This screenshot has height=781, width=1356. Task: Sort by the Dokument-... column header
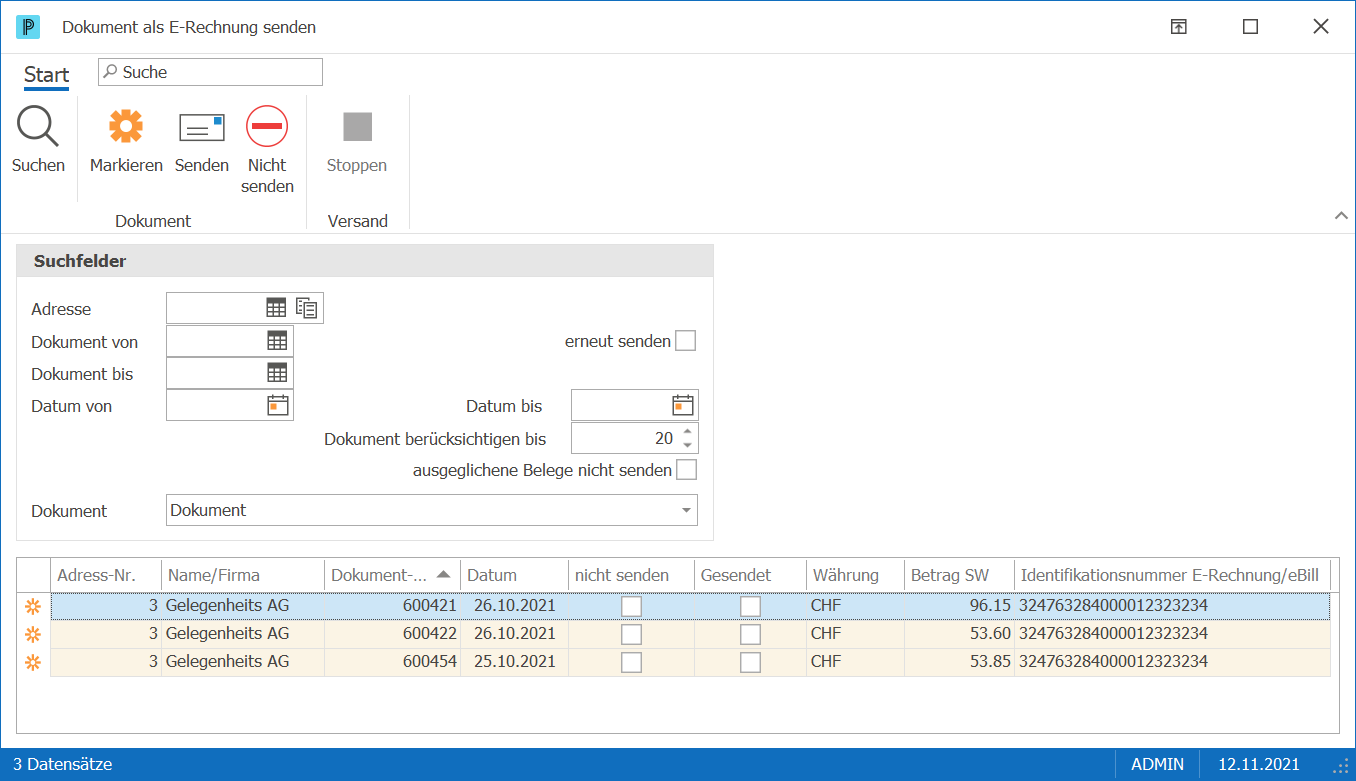click(x=393, y=575)
